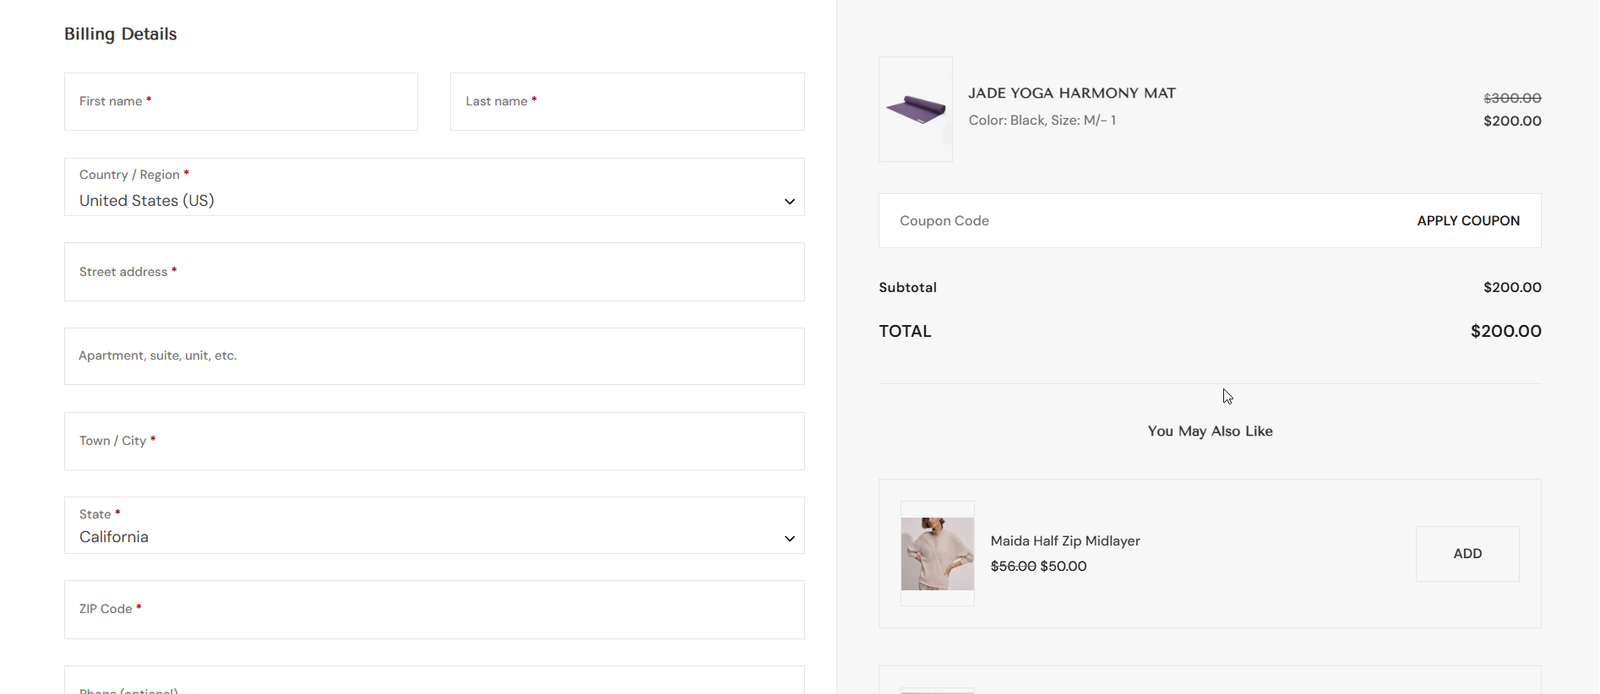Focus the ZIP Code field
Screen dimensions: 1600x694
click(x=433, y=610)
